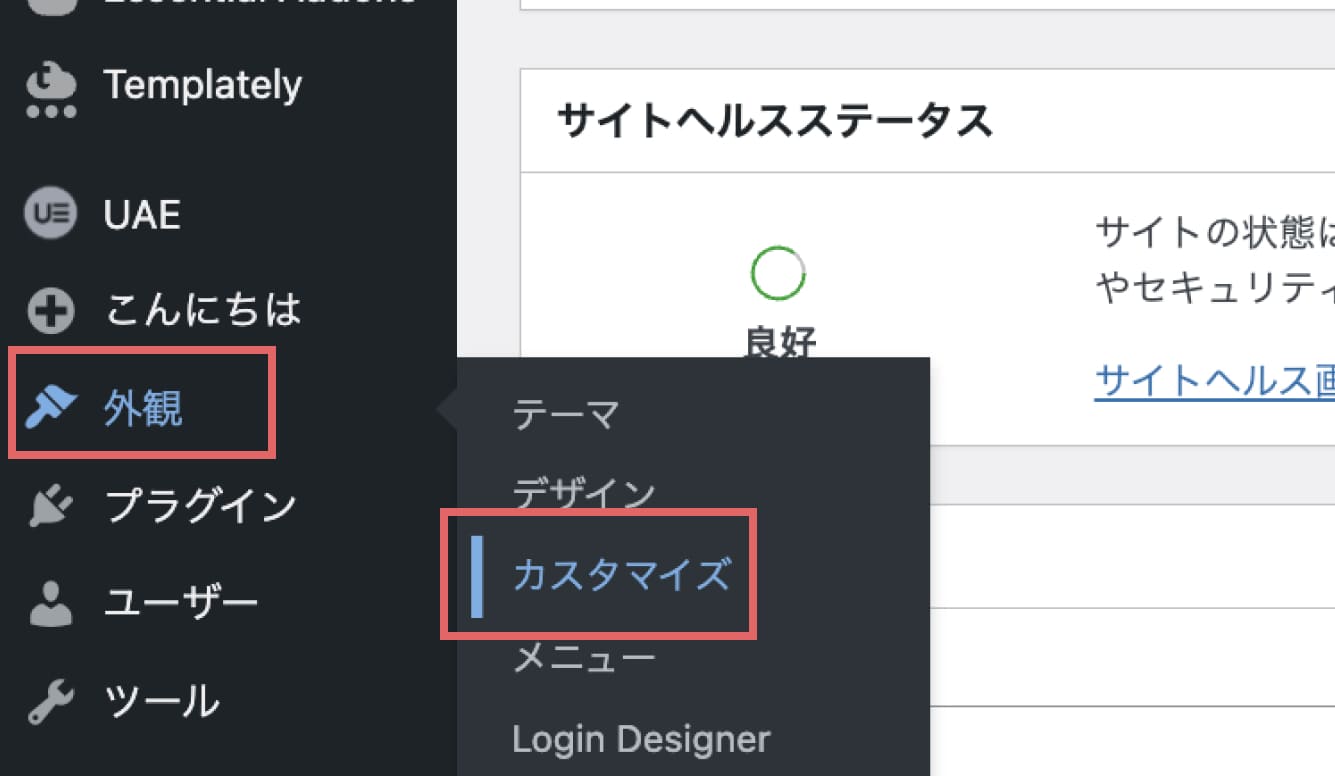
Task: Launch Login Designer from the submenu
Action: [641, 738]
